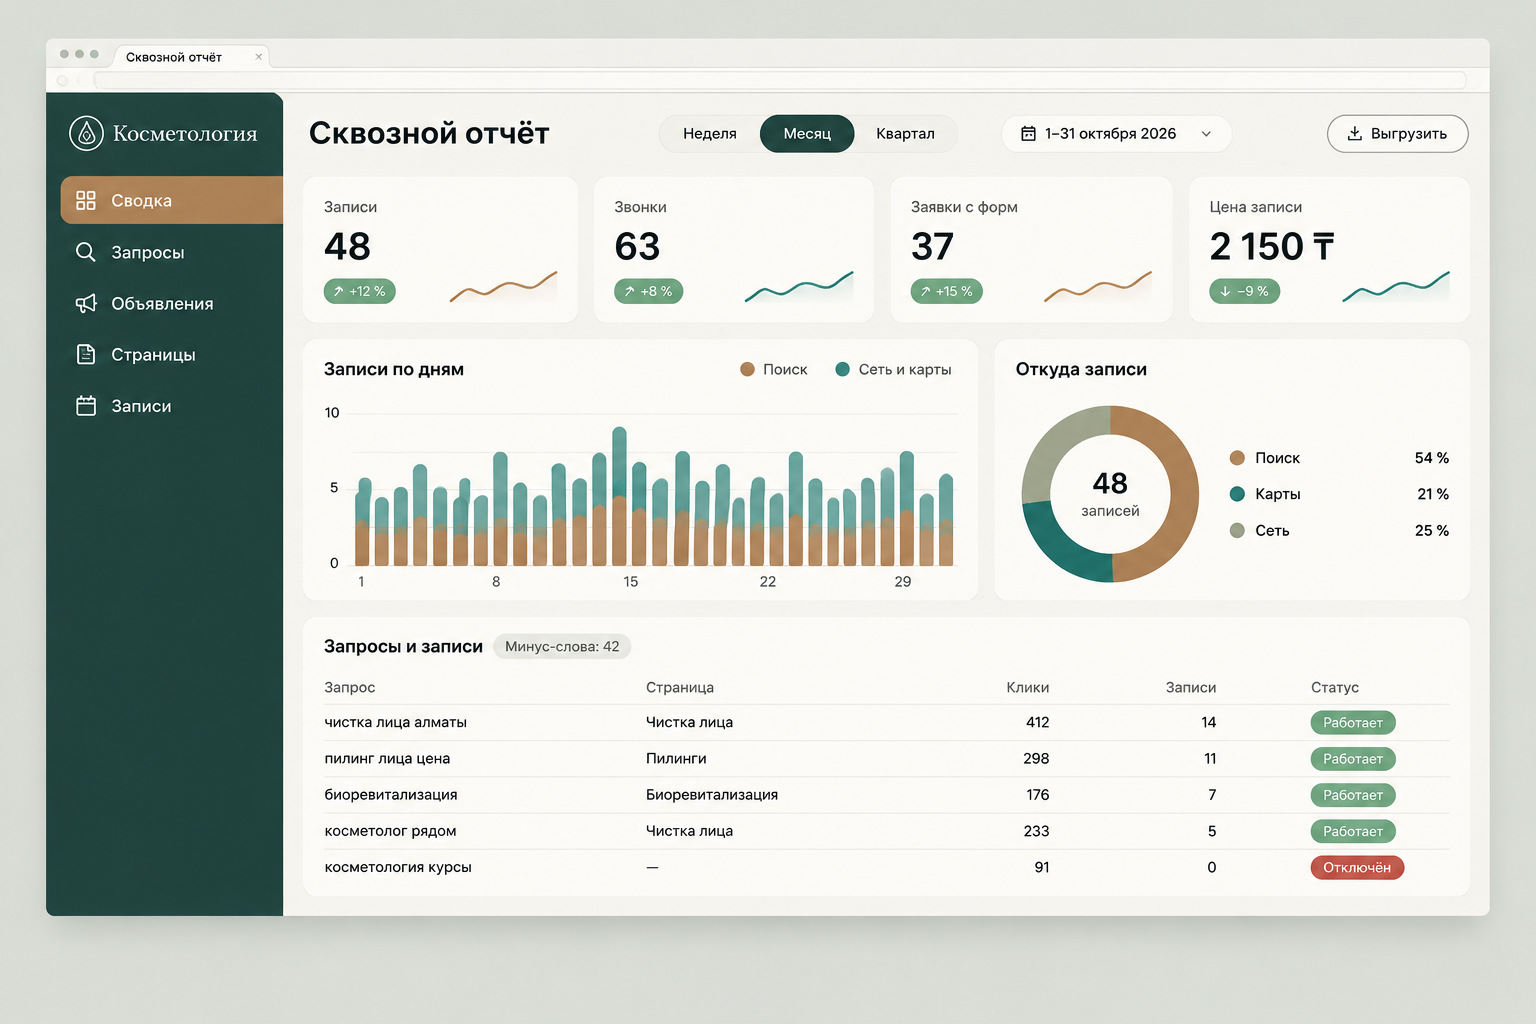Click the Статус column header

[1335, 687]
